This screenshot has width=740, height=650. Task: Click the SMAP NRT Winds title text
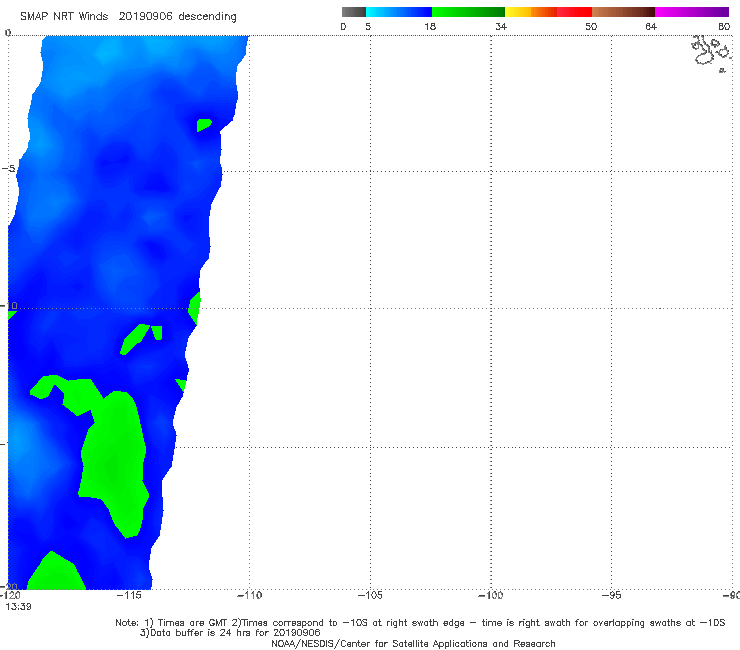[64, 17]
